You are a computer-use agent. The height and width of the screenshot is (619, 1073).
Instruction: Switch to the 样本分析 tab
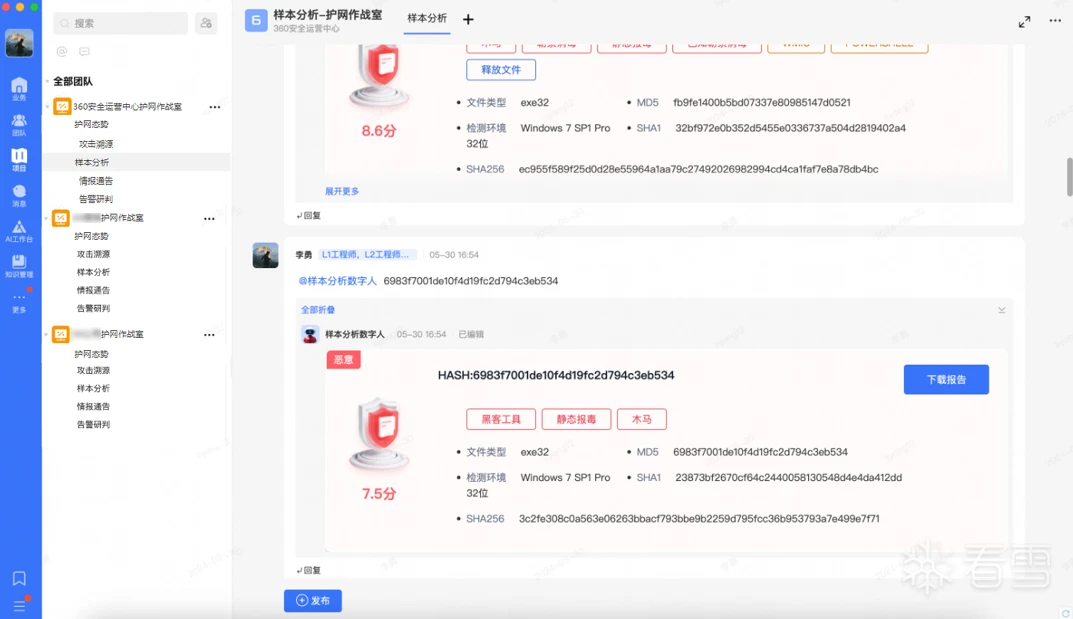tap(427, 19)
